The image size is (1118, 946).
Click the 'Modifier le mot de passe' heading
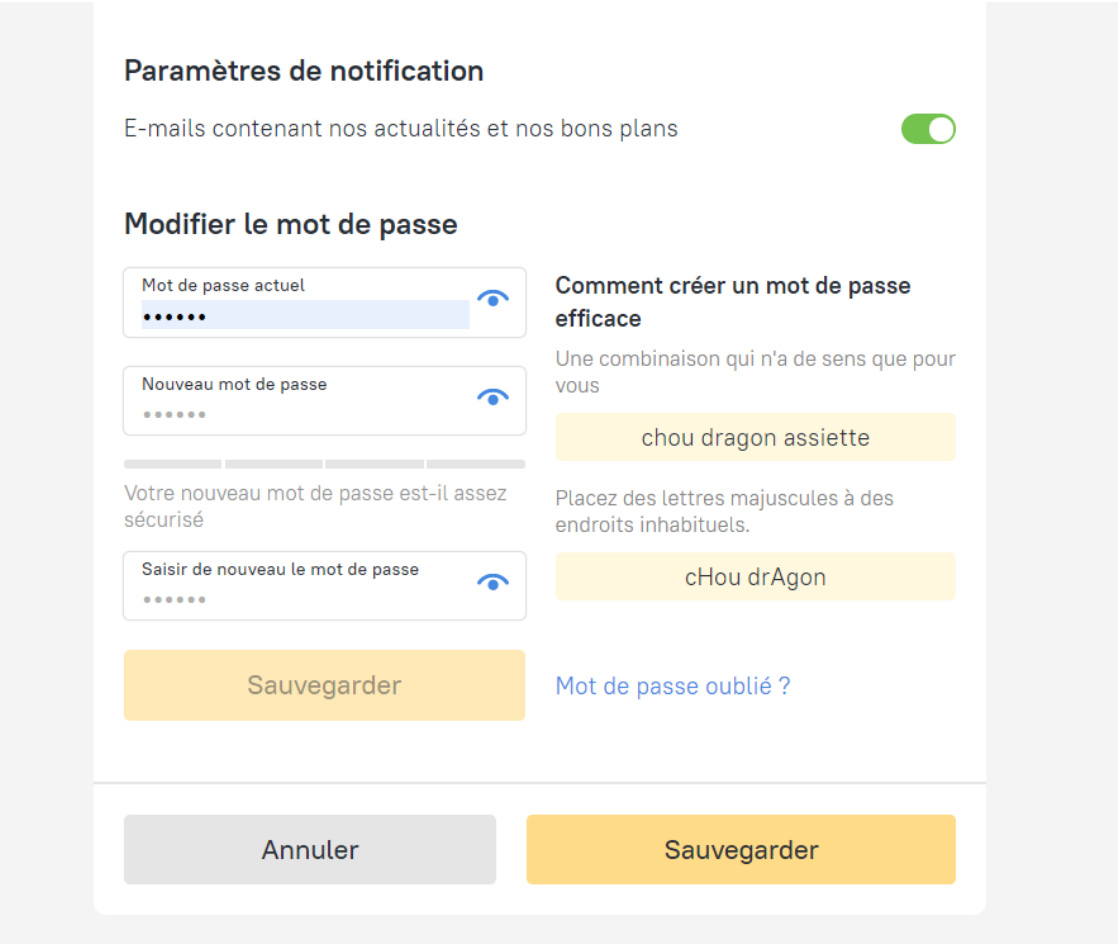pyautogui.click(x=291, y=224)
